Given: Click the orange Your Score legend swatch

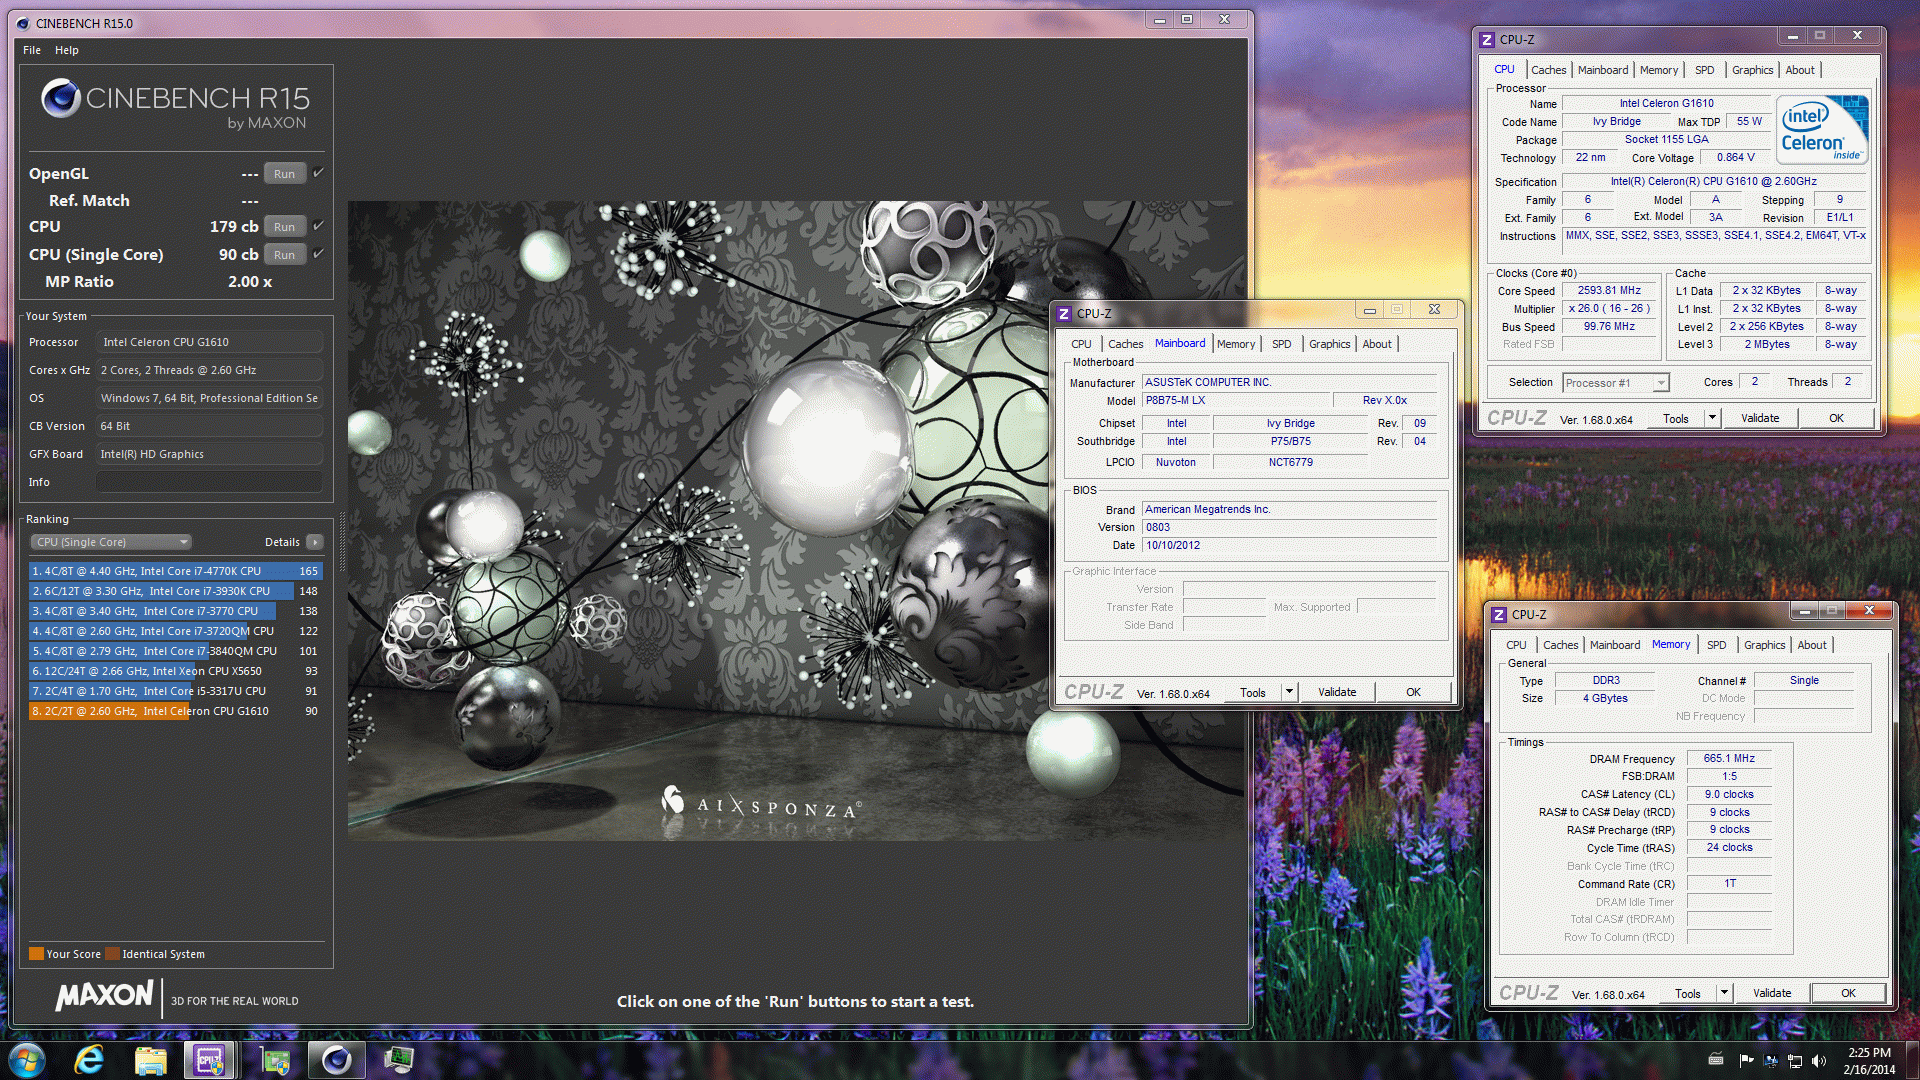Looking at the screenshot, I should pyautogui.click(x=36, y=953).
